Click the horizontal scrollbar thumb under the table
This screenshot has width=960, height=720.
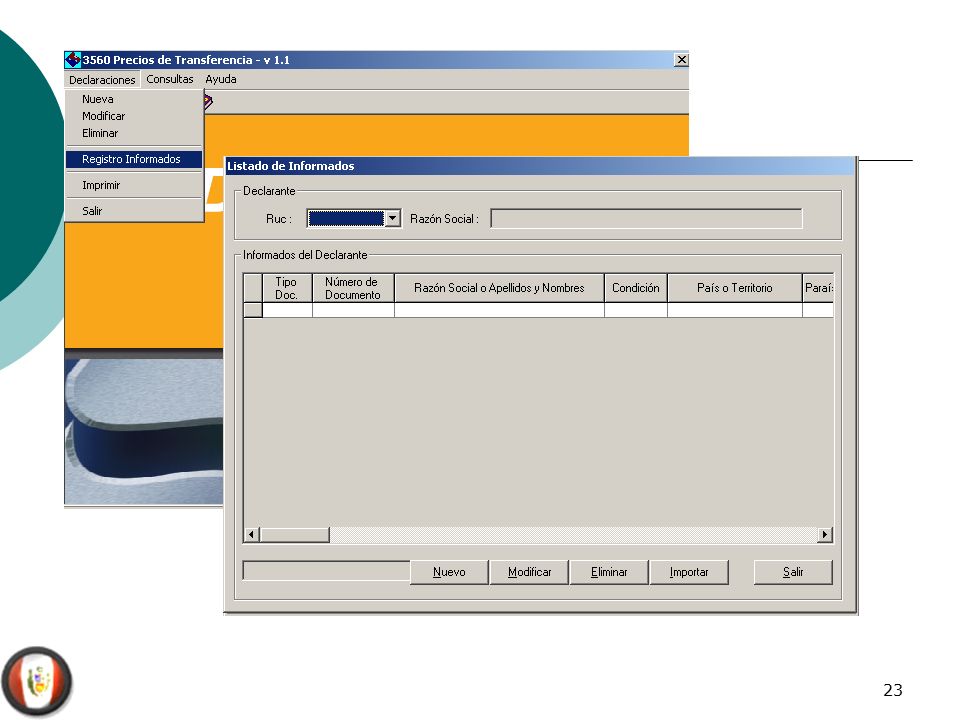tap(294, 534)
